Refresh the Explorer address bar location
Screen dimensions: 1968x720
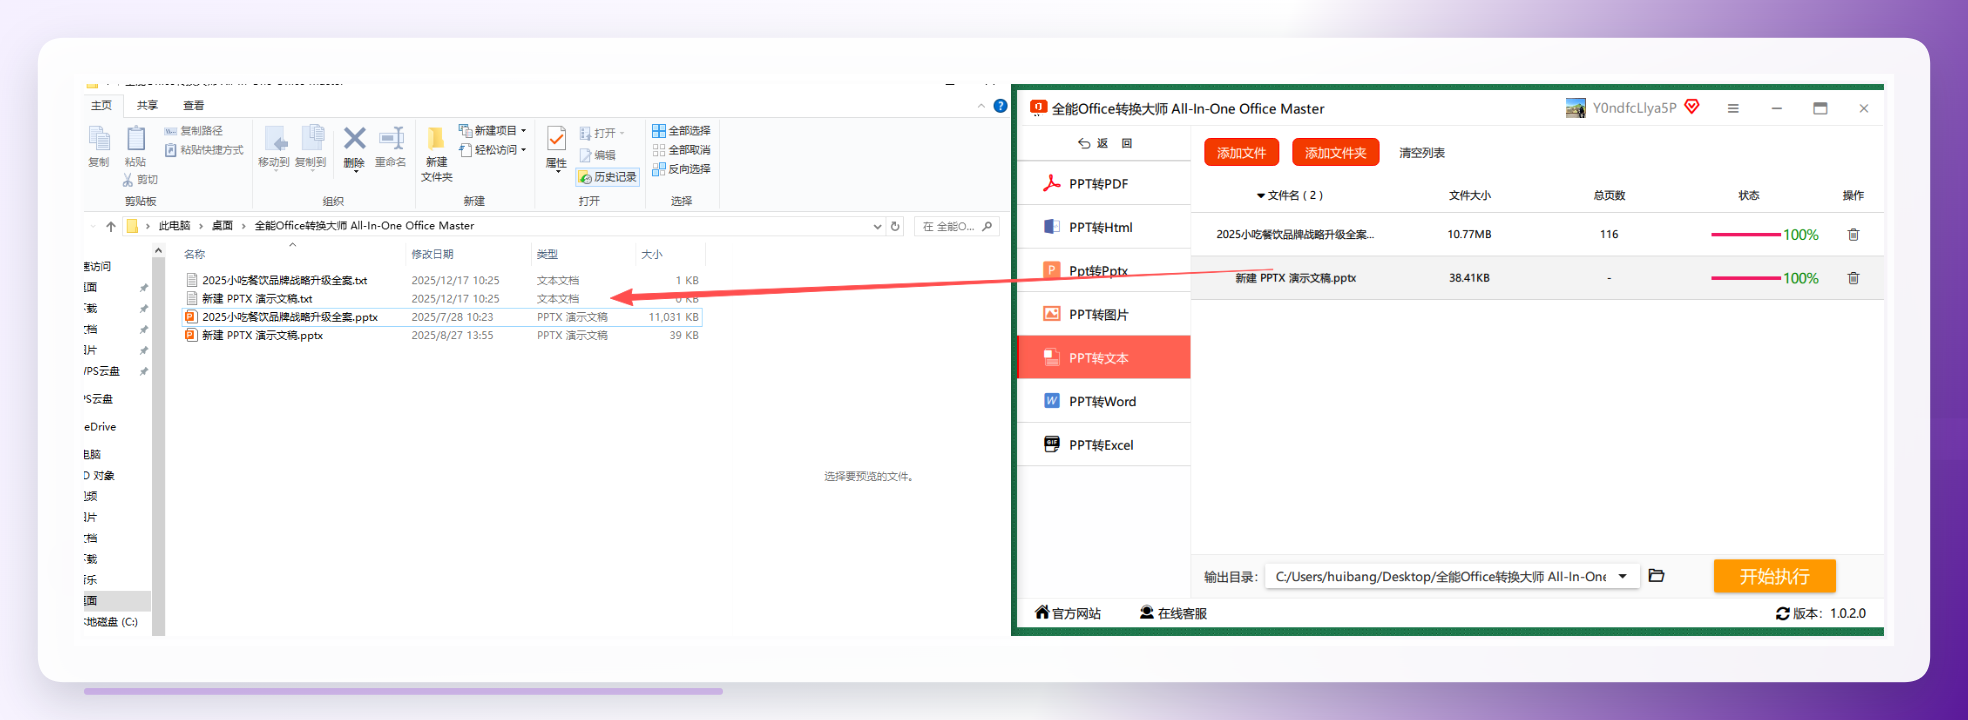pos(895,226)
